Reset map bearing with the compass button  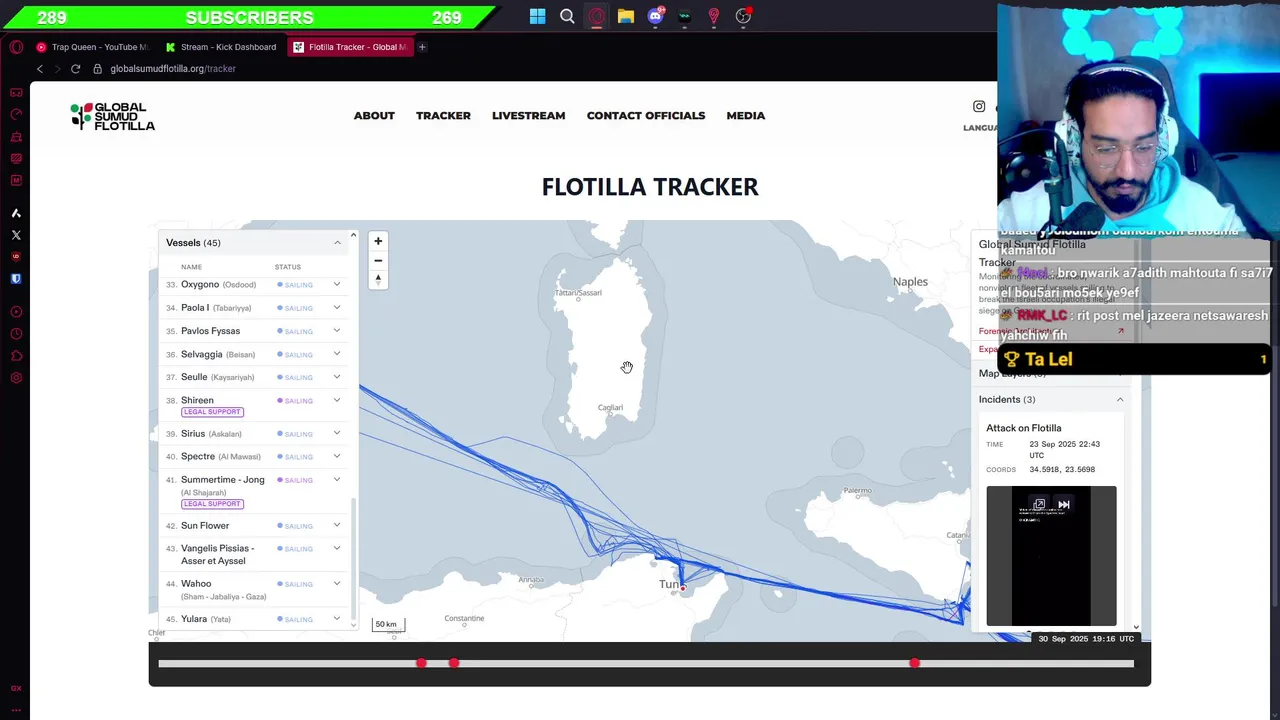coord(378,279)
